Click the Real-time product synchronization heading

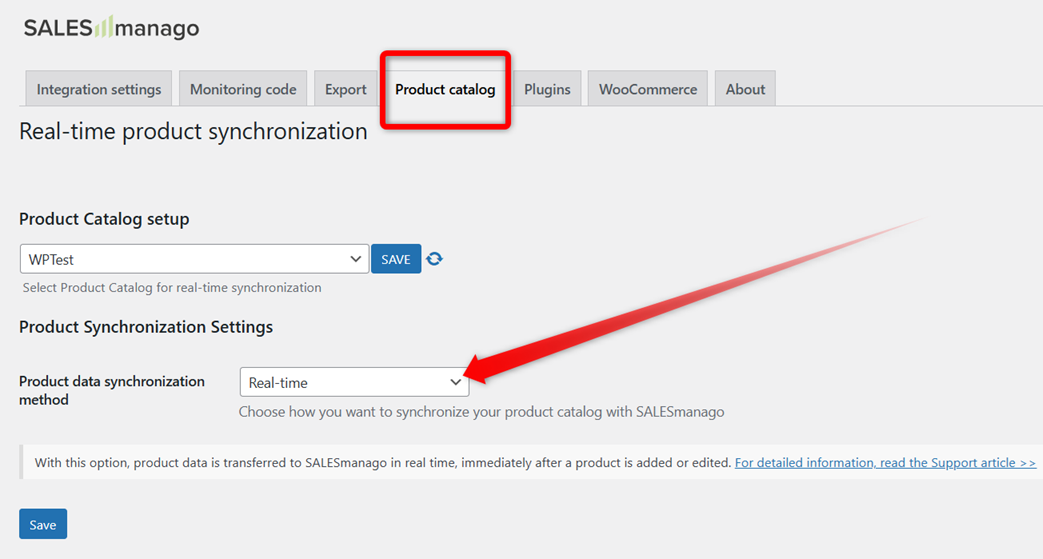tap(193, 131)
